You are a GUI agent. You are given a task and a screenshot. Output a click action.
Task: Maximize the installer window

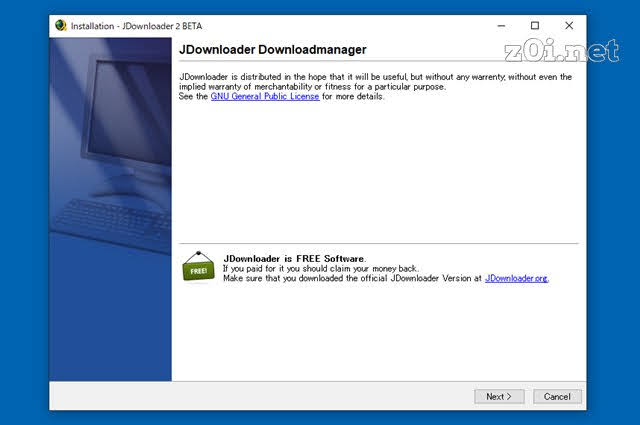(535, 26)
